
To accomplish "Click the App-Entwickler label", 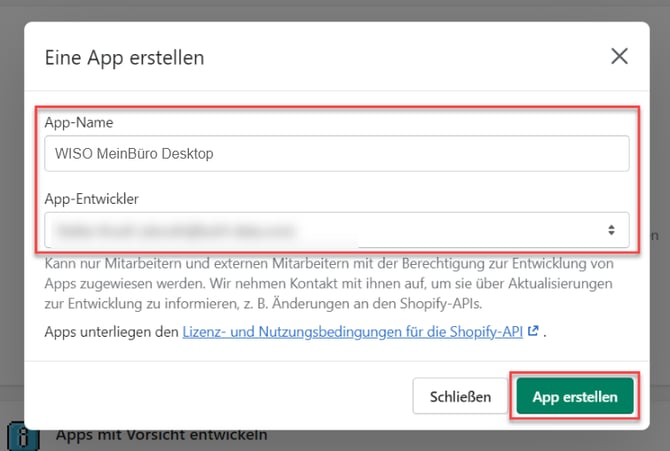I will click(x=92, y=199).
